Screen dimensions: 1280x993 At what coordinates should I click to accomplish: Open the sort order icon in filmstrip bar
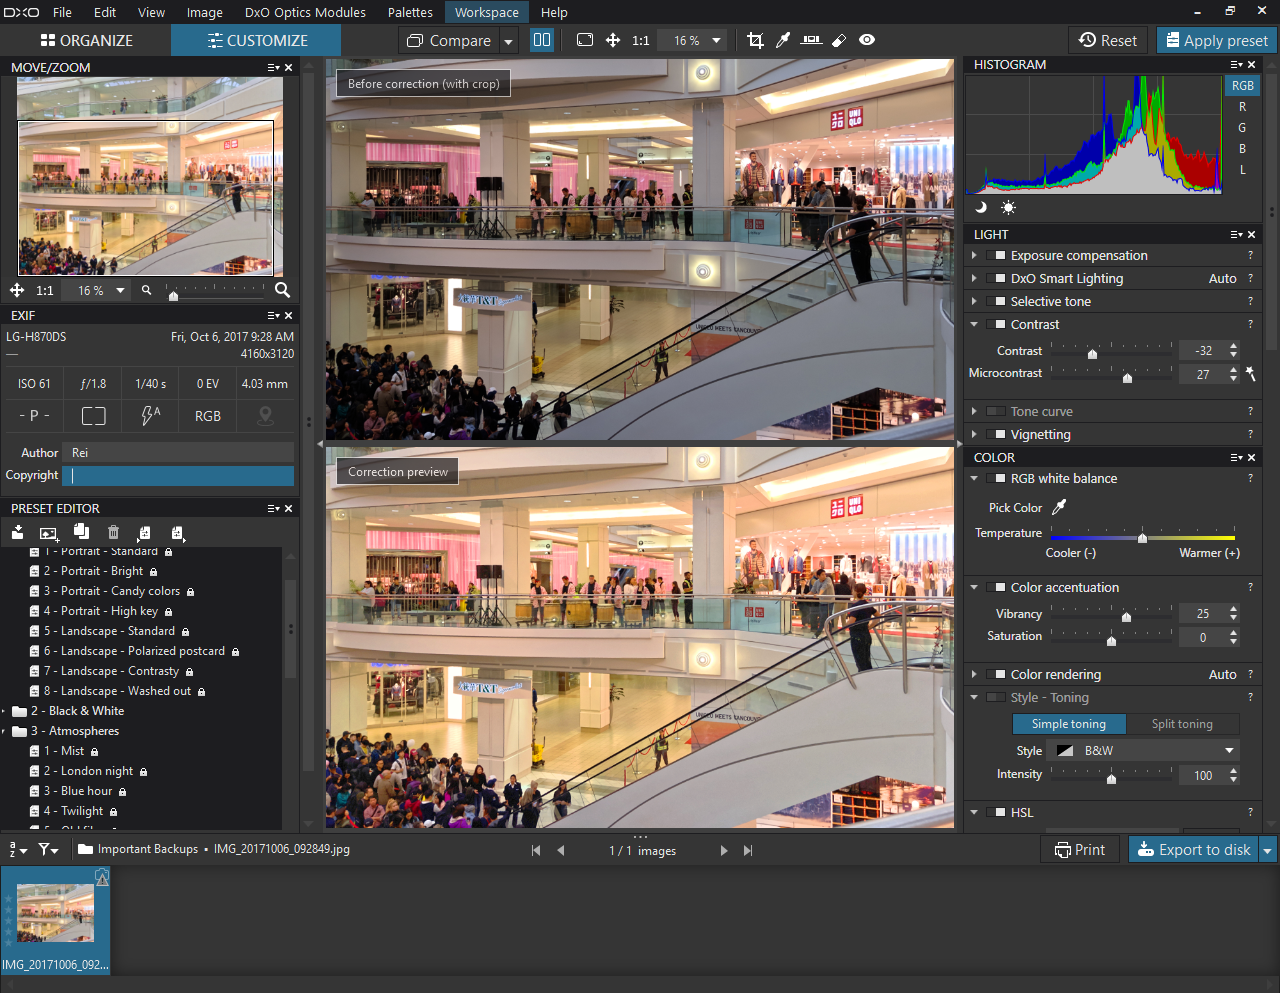pyautogui.click(x=18, y=849)
